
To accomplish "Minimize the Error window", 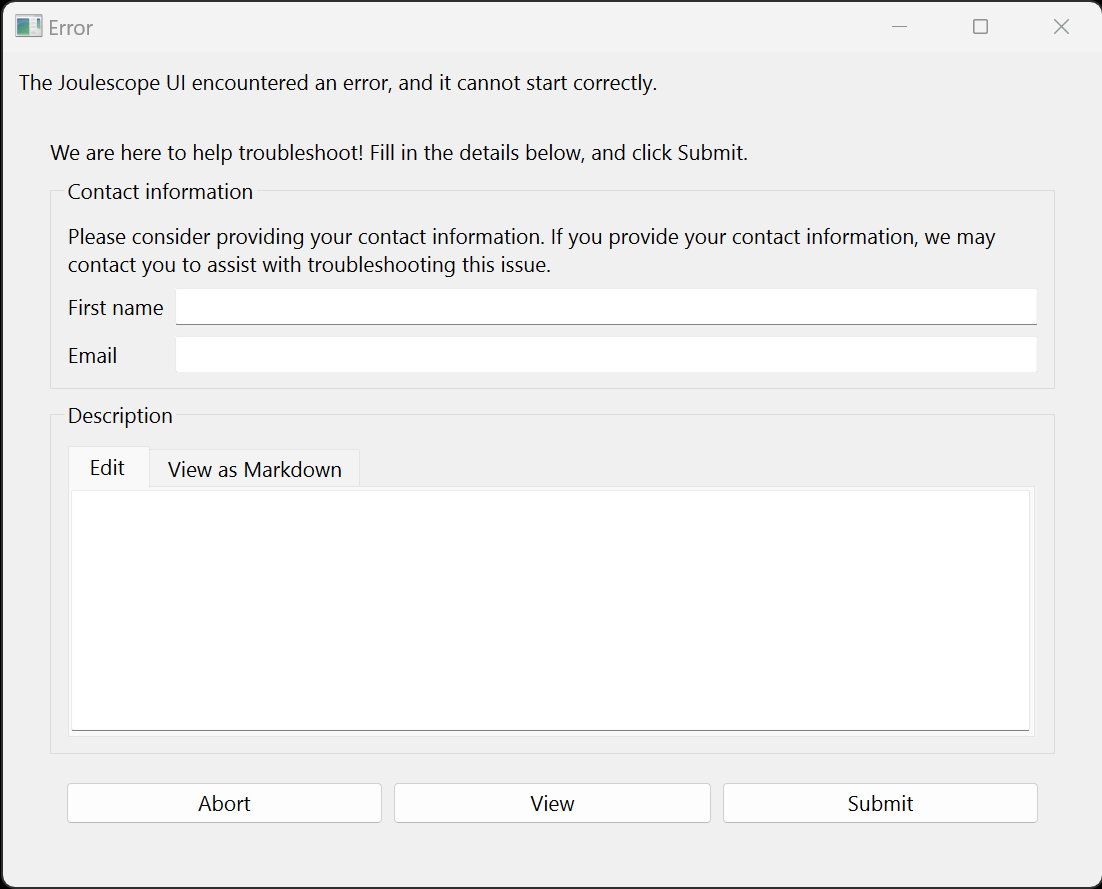I will point(900,27).
